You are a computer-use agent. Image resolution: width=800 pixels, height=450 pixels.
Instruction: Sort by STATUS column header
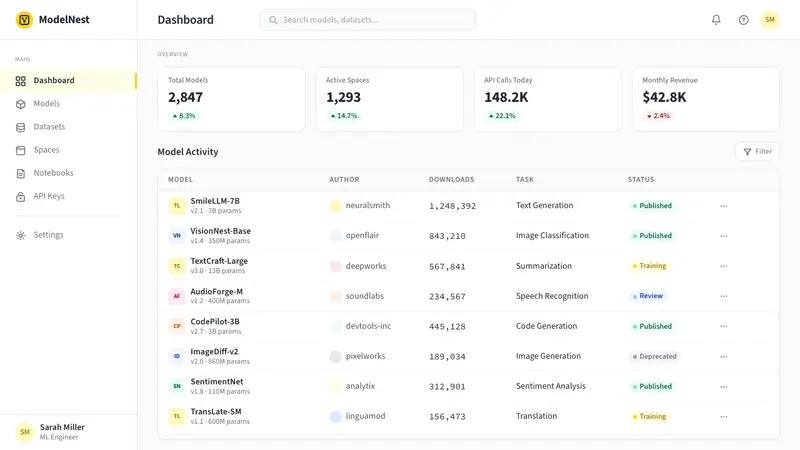pyautogui.click(x=641, y=180)
